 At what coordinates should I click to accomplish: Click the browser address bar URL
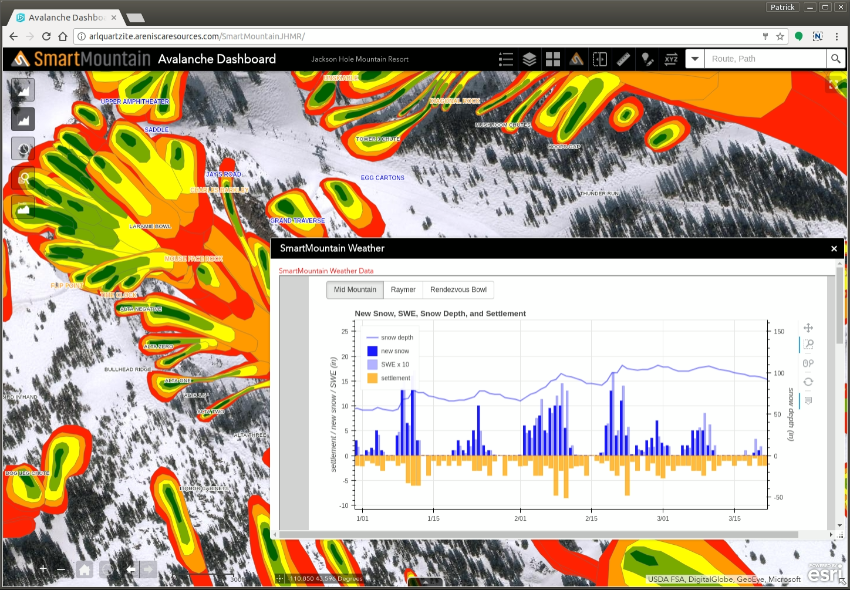(x=197, y=36)
